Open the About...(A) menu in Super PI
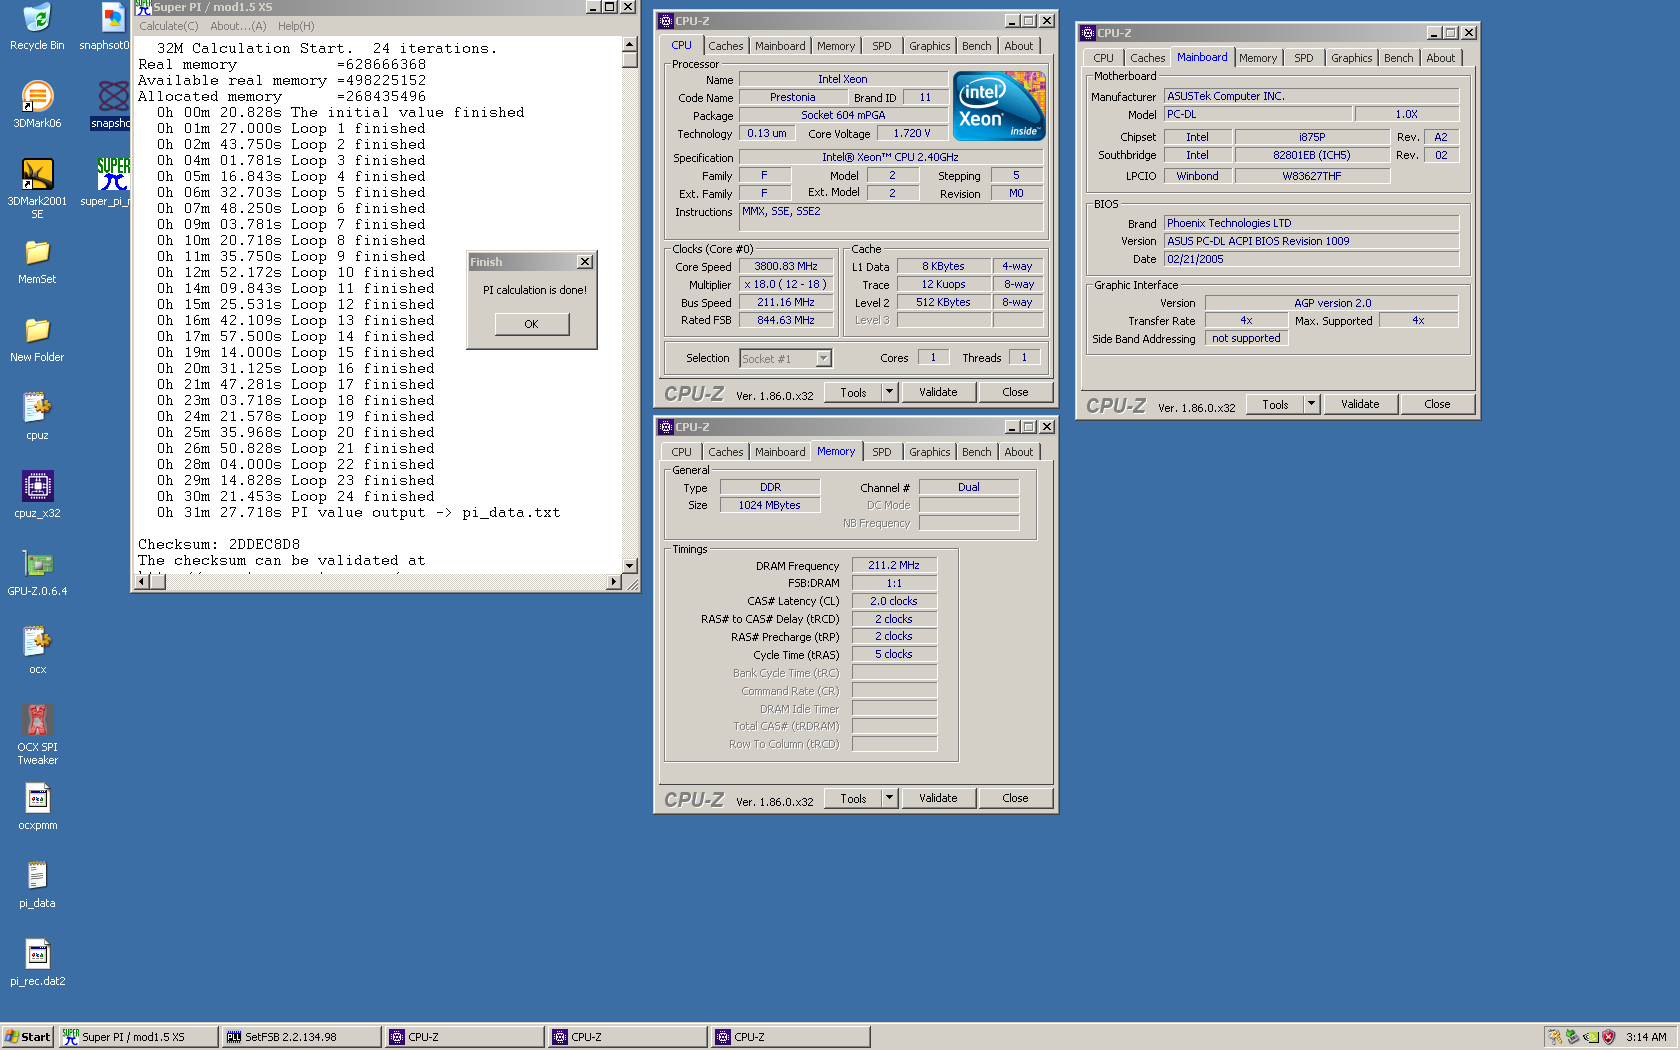The image size is (1680, 1050). pos(238,26)
